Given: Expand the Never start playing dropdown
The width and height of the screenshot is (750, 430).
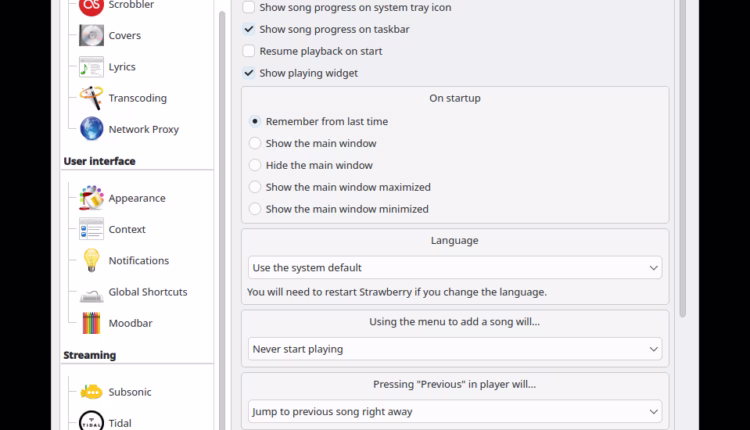Looking at the screenshot, I should pyautogui.click(x=454, y=349).
